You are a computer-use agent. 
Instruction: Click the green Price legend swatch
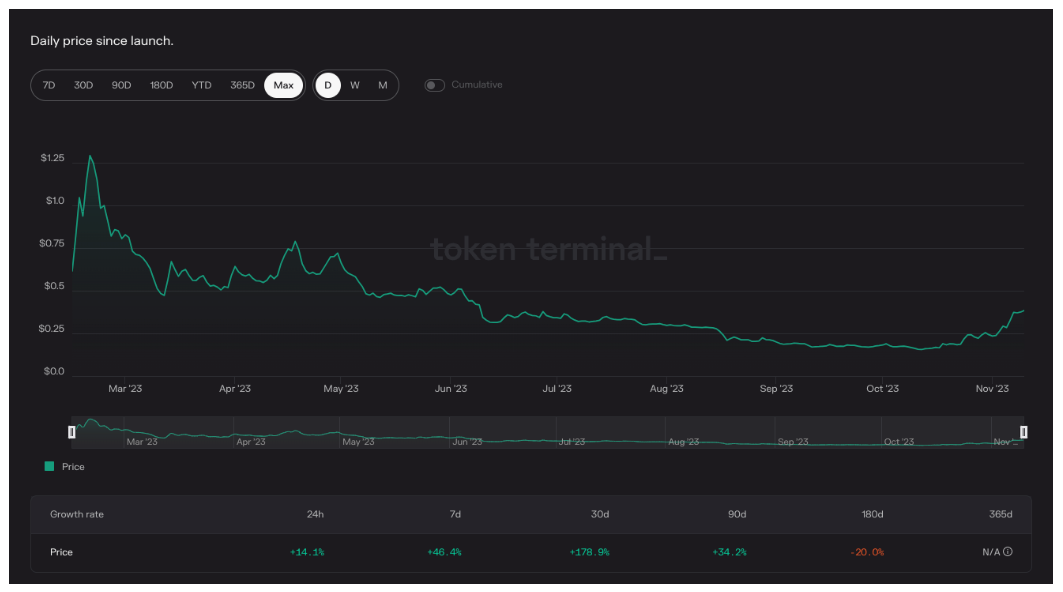click(x=49, y=467)
